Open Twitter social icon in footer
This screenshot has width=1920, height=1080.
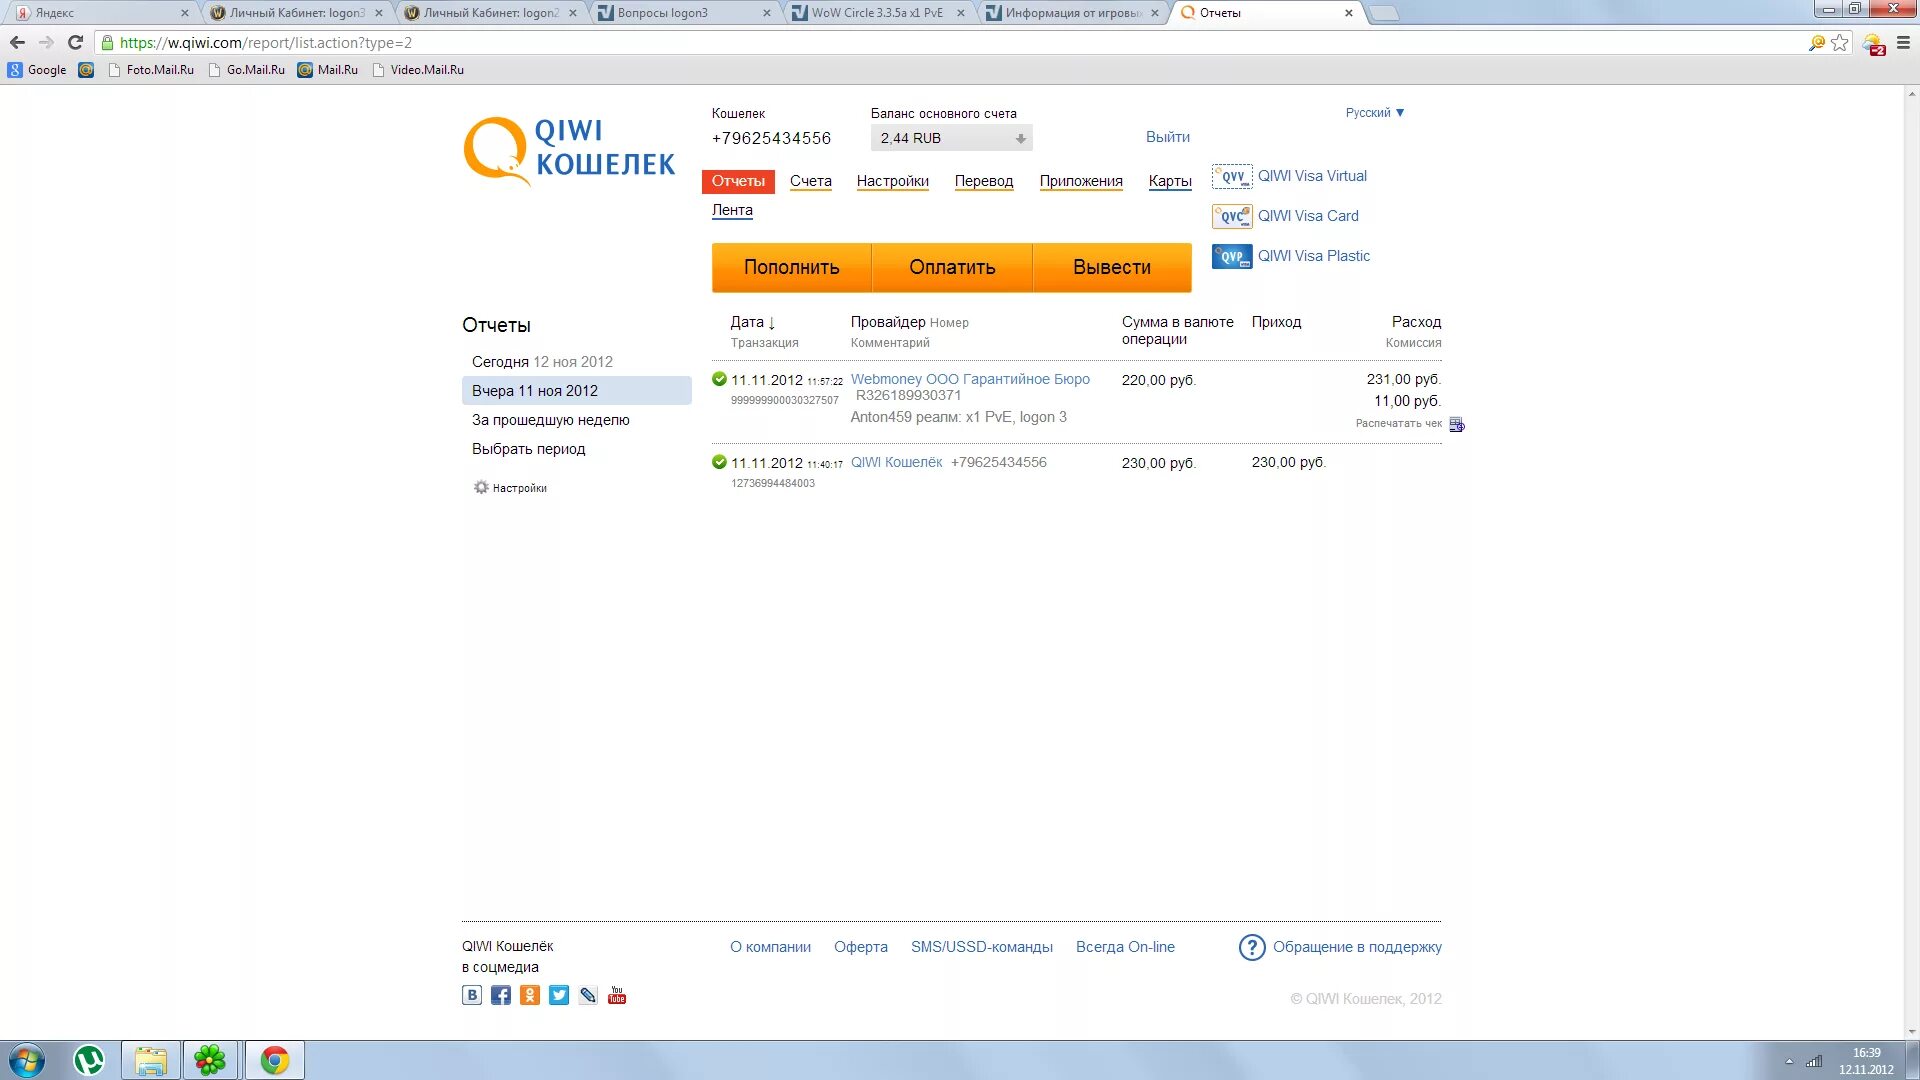point(559,995)
